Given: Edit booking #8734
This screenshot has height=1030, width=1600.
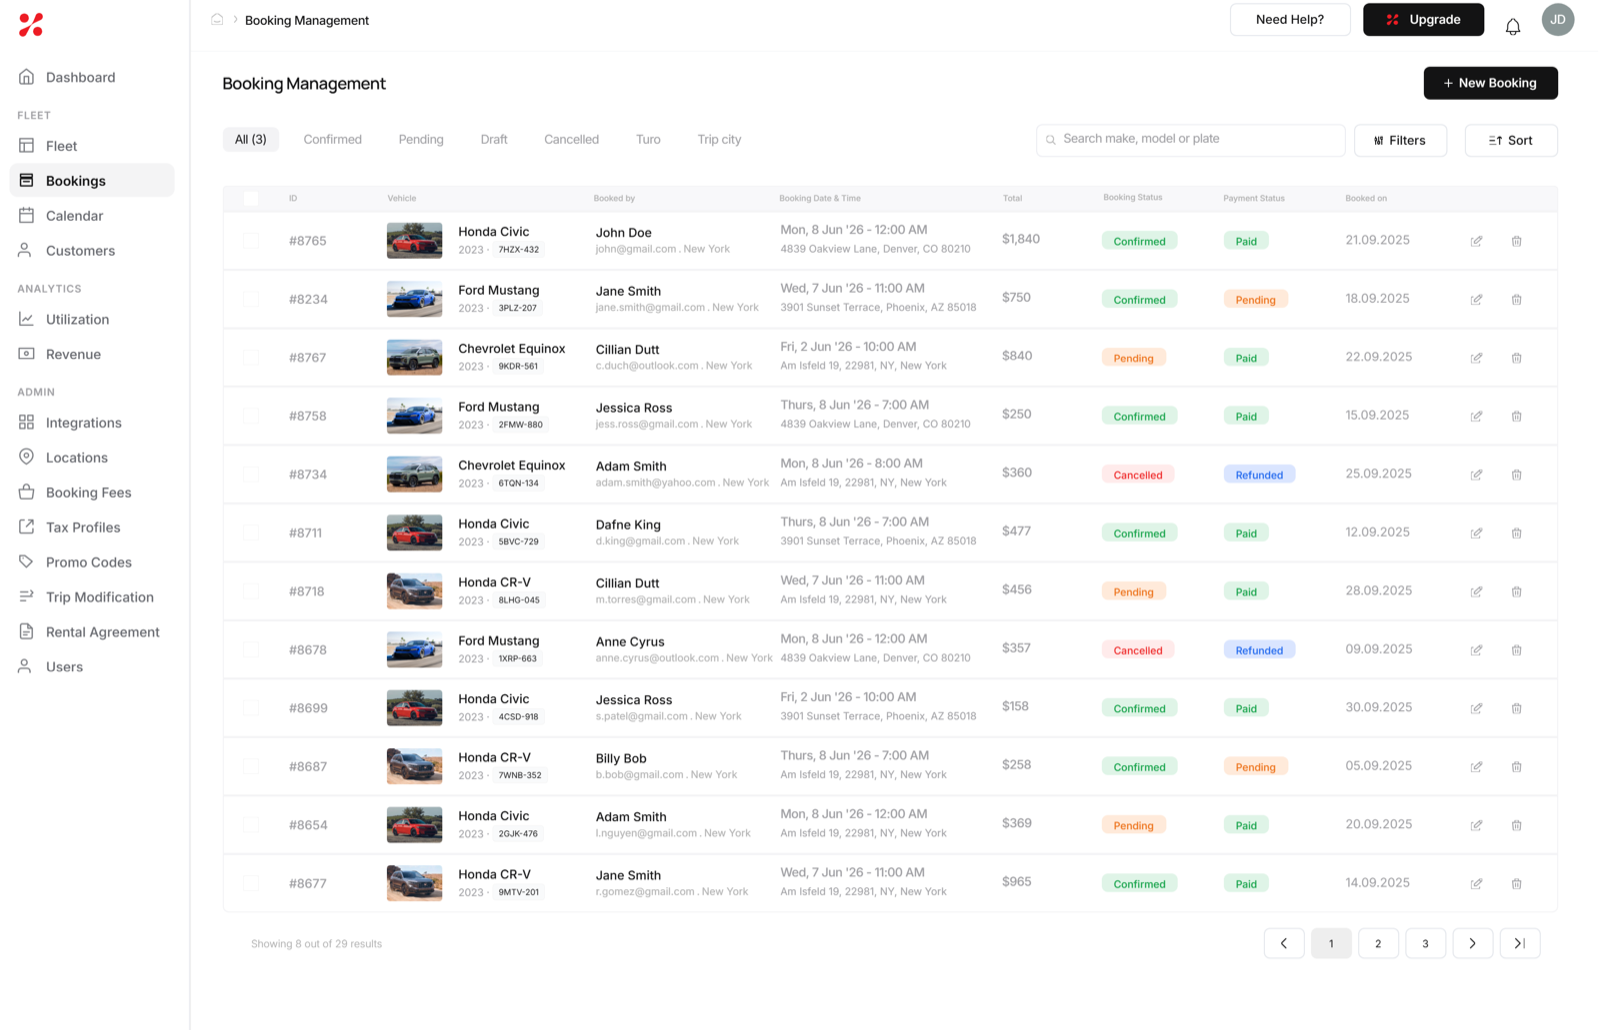Looking at the screenshot, I should [1476, 475].
